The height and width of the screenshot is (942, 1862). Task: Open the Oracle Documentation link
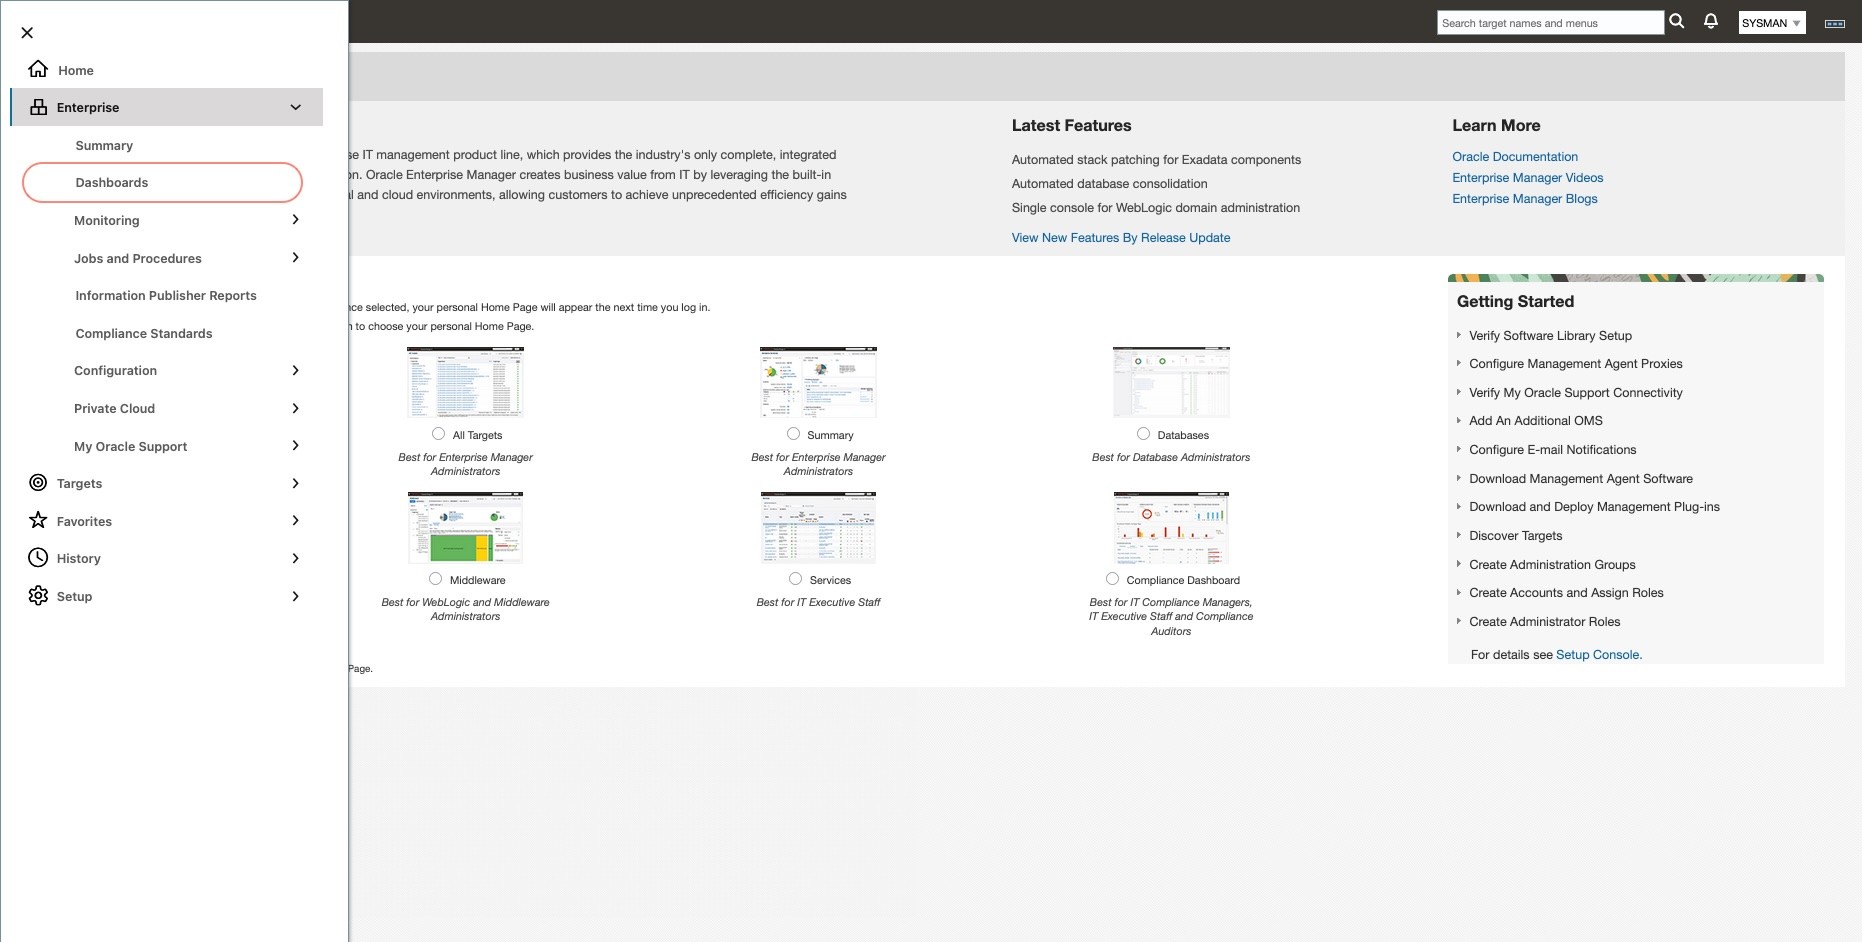point(1515,156)
